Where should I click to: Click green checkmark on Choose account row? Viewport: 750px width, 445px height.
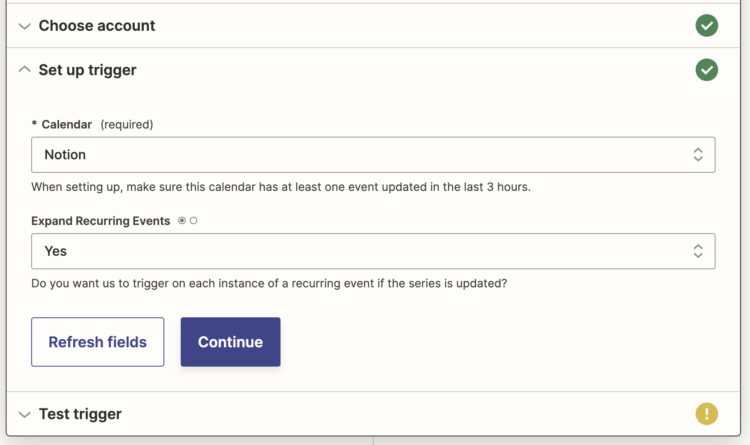pyautogui.click(x=707, y=26)
